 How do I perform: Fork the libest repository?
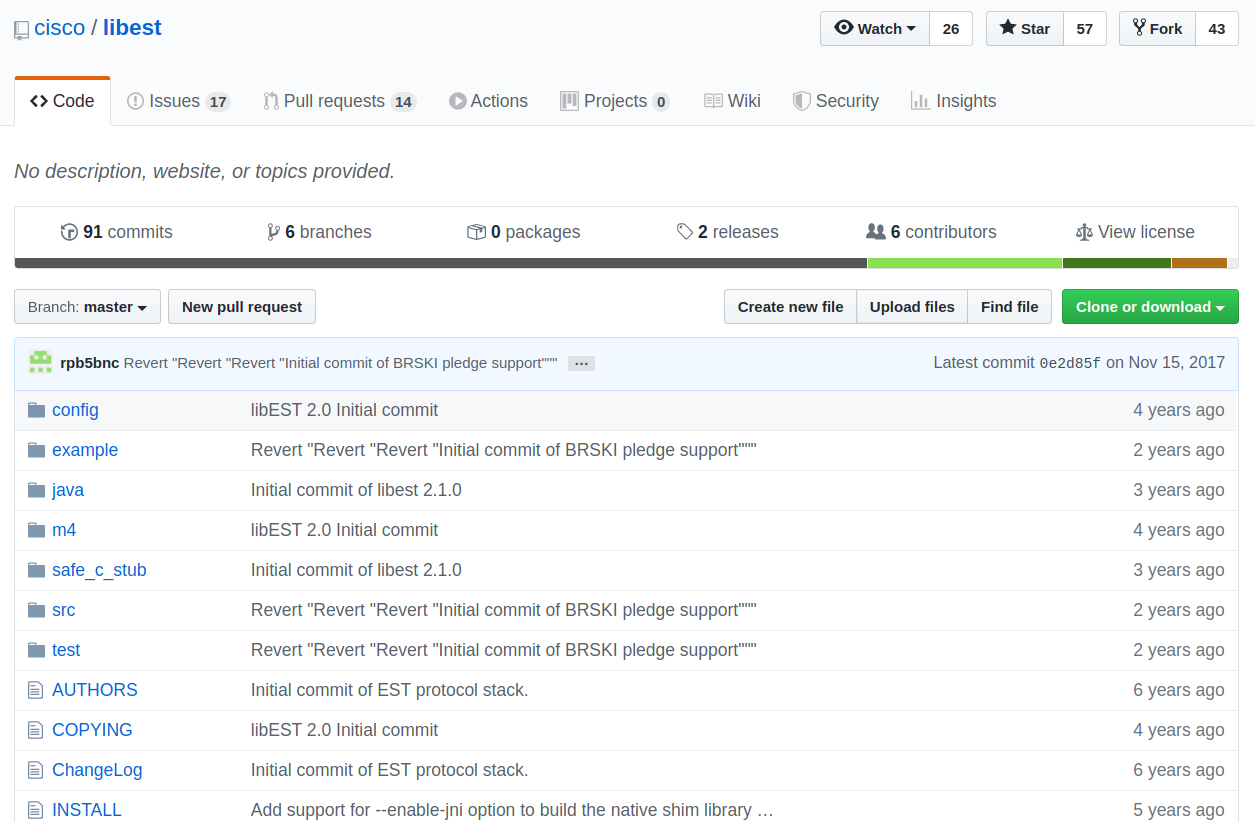coord(1157,29)
